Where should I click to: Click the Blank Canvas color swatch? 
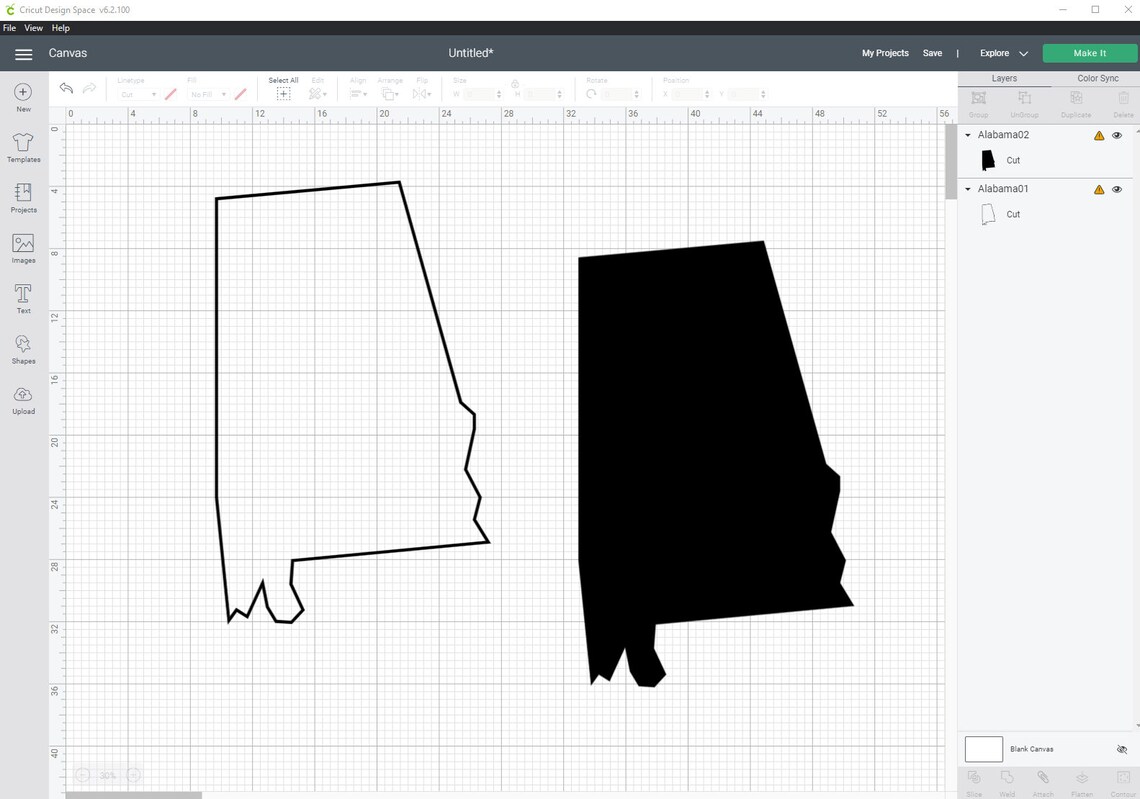(x=983, y=748)
